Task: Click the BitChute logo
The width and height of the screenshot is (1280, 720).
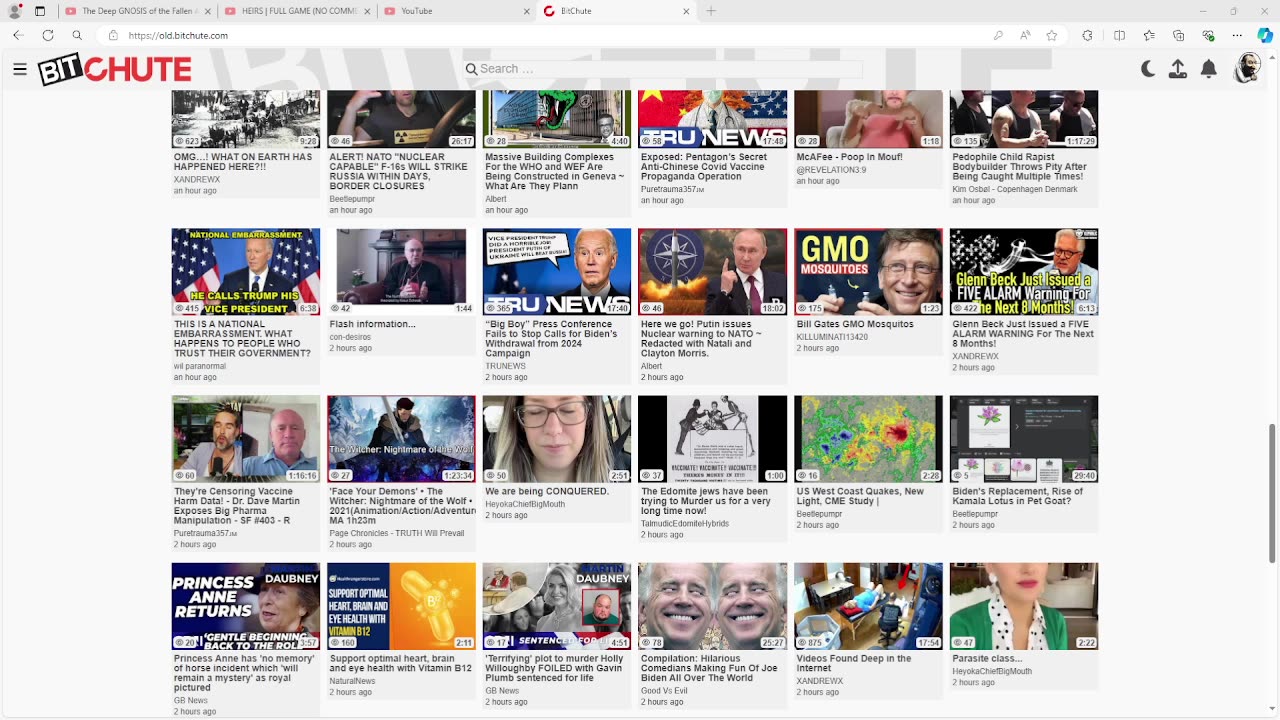Action: click(x=115, y=70)
